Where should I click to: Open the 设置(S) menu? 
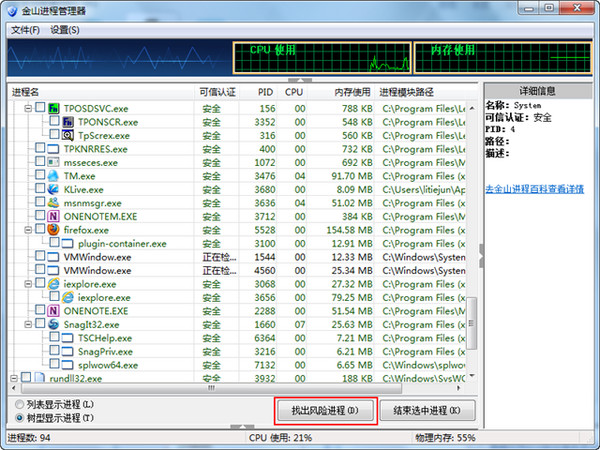[65, 29]
